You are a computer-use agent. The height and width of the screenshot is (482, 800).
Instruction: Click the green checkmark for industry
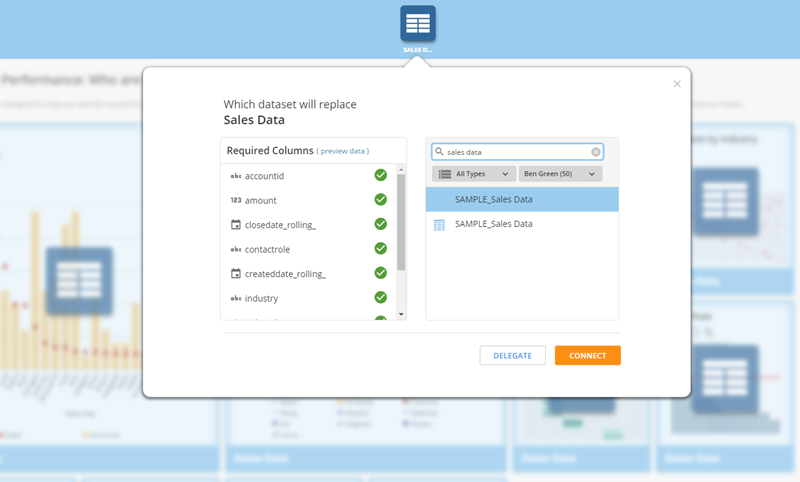point(381,297)
